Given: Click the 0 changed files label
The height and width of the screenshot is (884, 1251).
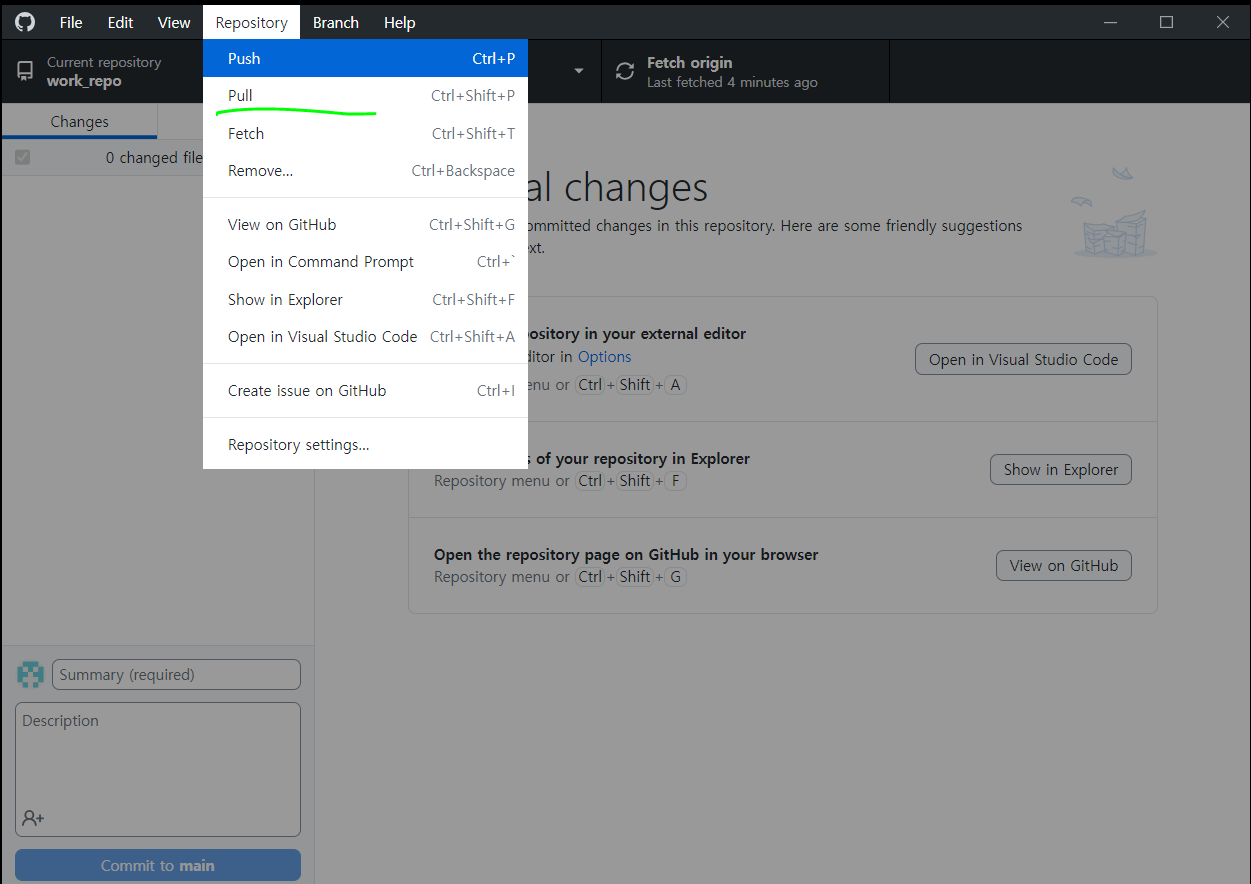Looking at the screenshot, I should click(x=154, y=158).
